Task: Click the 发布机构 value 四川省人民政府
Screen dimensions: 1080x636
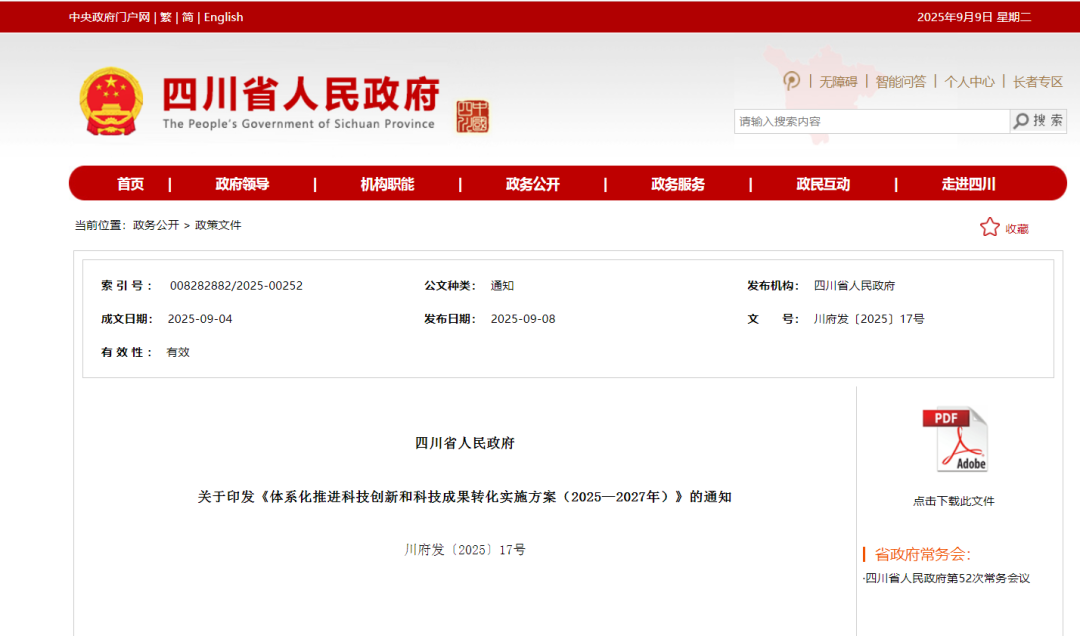Action: (855, 285)
